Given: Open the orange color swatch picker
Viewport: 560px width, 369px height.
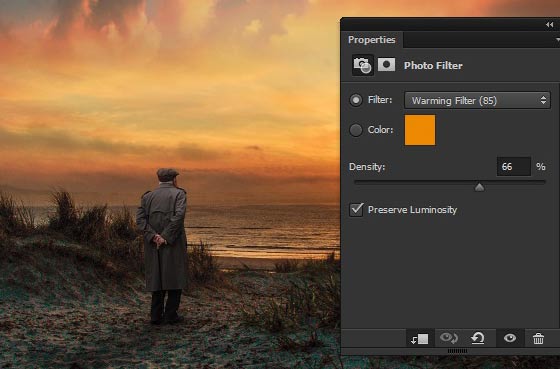Looking at the screenshot, I should pyautogui.click(x=420, y=130).
